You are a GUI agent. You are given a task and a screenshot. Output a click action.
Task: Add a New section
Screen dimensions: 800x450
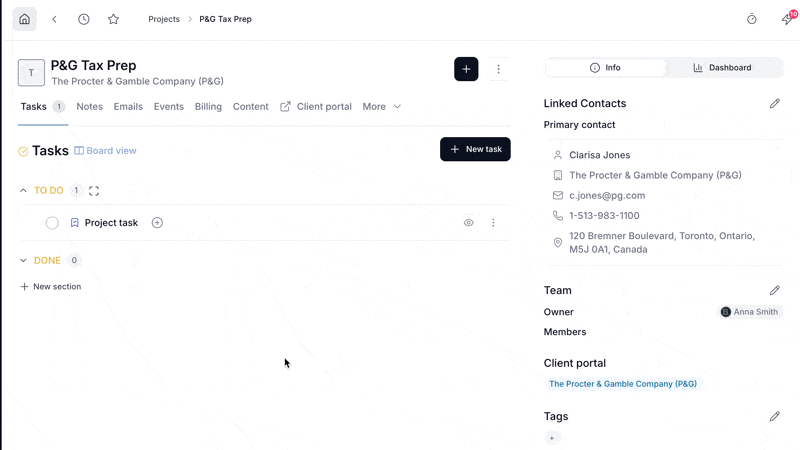51,287
